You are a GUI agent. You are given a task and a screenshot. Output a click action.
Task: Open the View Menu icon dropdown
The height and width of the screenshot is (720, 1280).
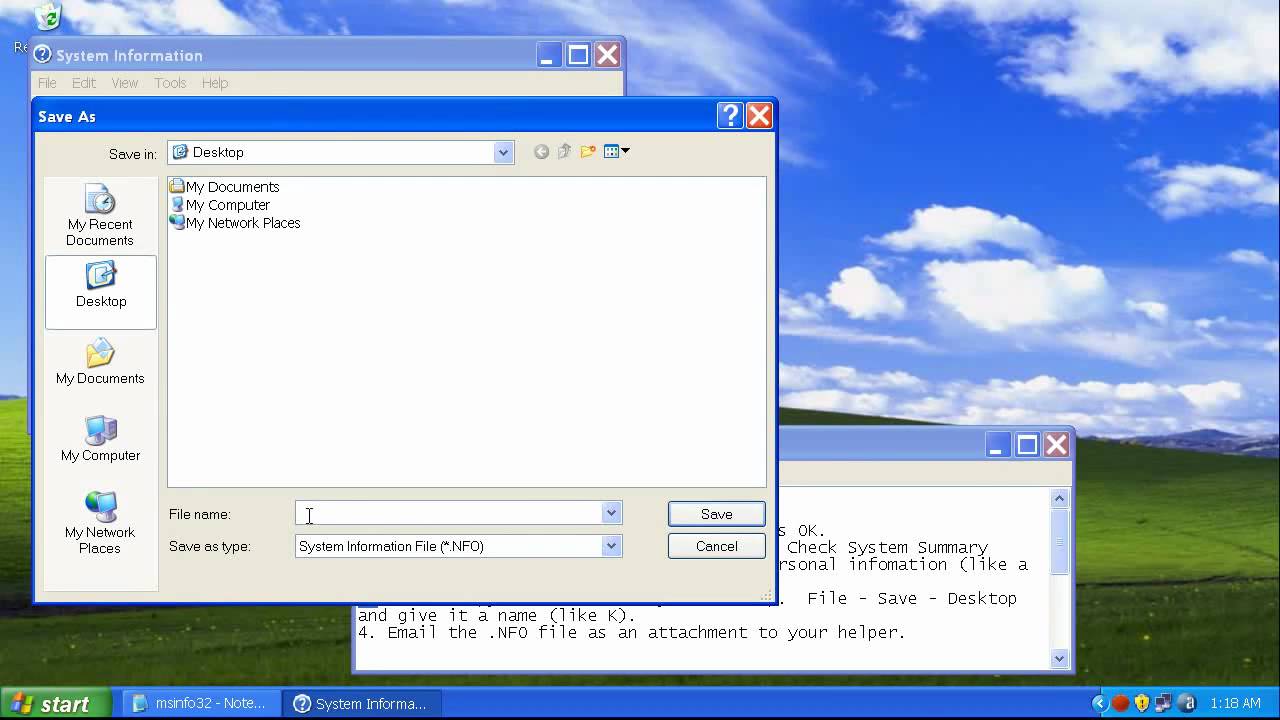click(617, 152)
